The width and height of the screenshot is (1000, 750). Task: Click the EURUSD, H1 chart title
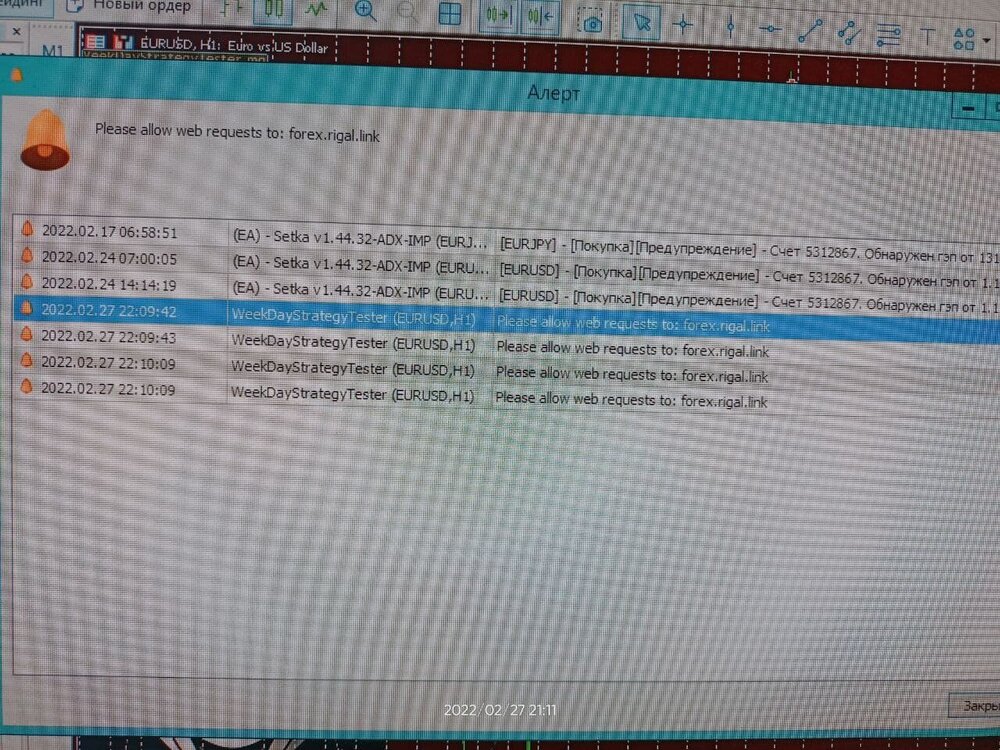pos(234,45)
